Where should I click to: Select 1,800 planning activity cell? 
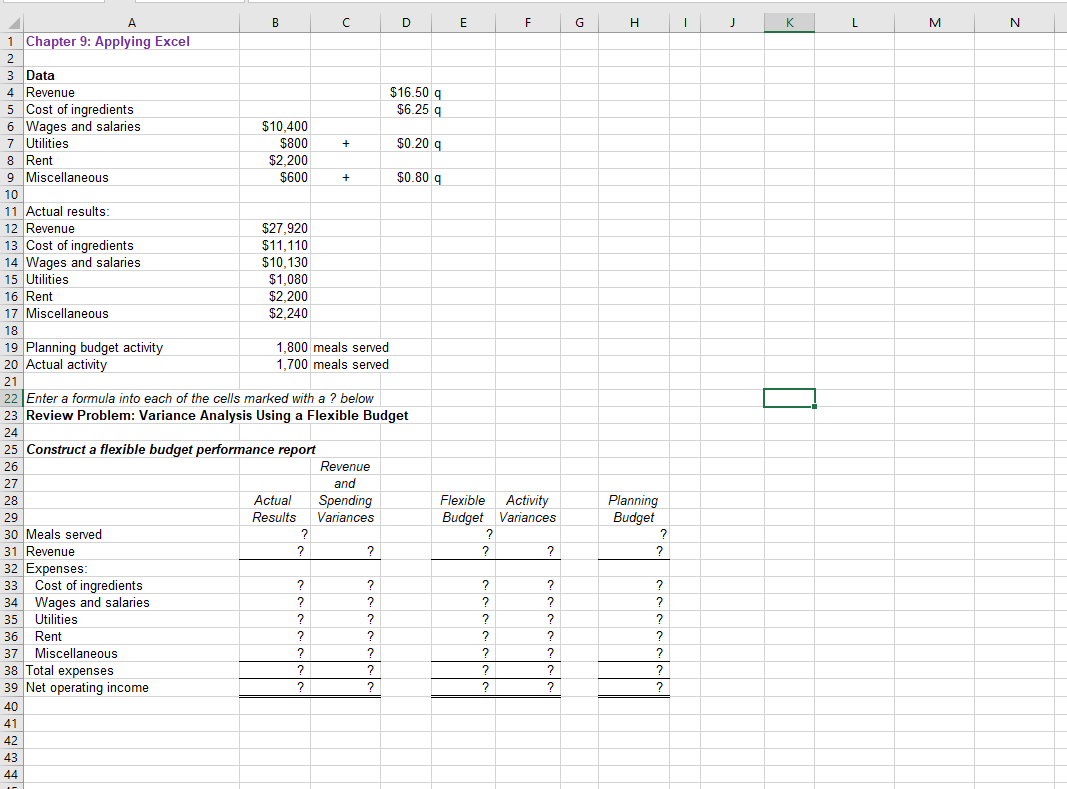275,348
